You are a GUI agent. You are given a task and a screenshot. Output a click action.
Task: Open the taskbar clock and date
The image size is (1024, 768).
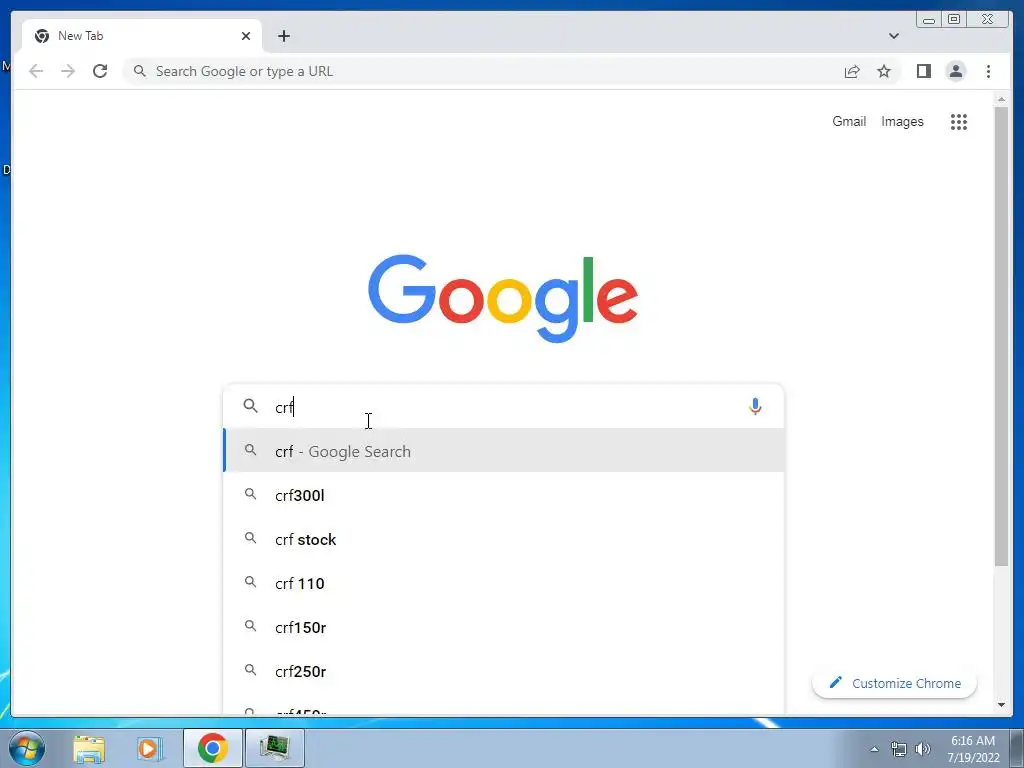pos(973,749)
